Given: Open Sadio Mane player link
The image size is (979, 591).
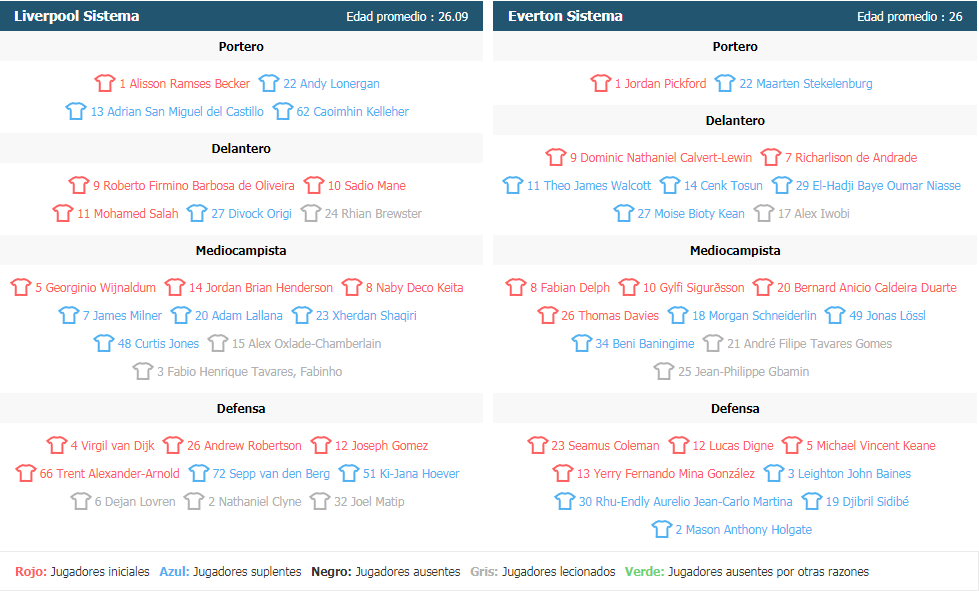Looking at the screenshot, I should [x=367, y=185].
